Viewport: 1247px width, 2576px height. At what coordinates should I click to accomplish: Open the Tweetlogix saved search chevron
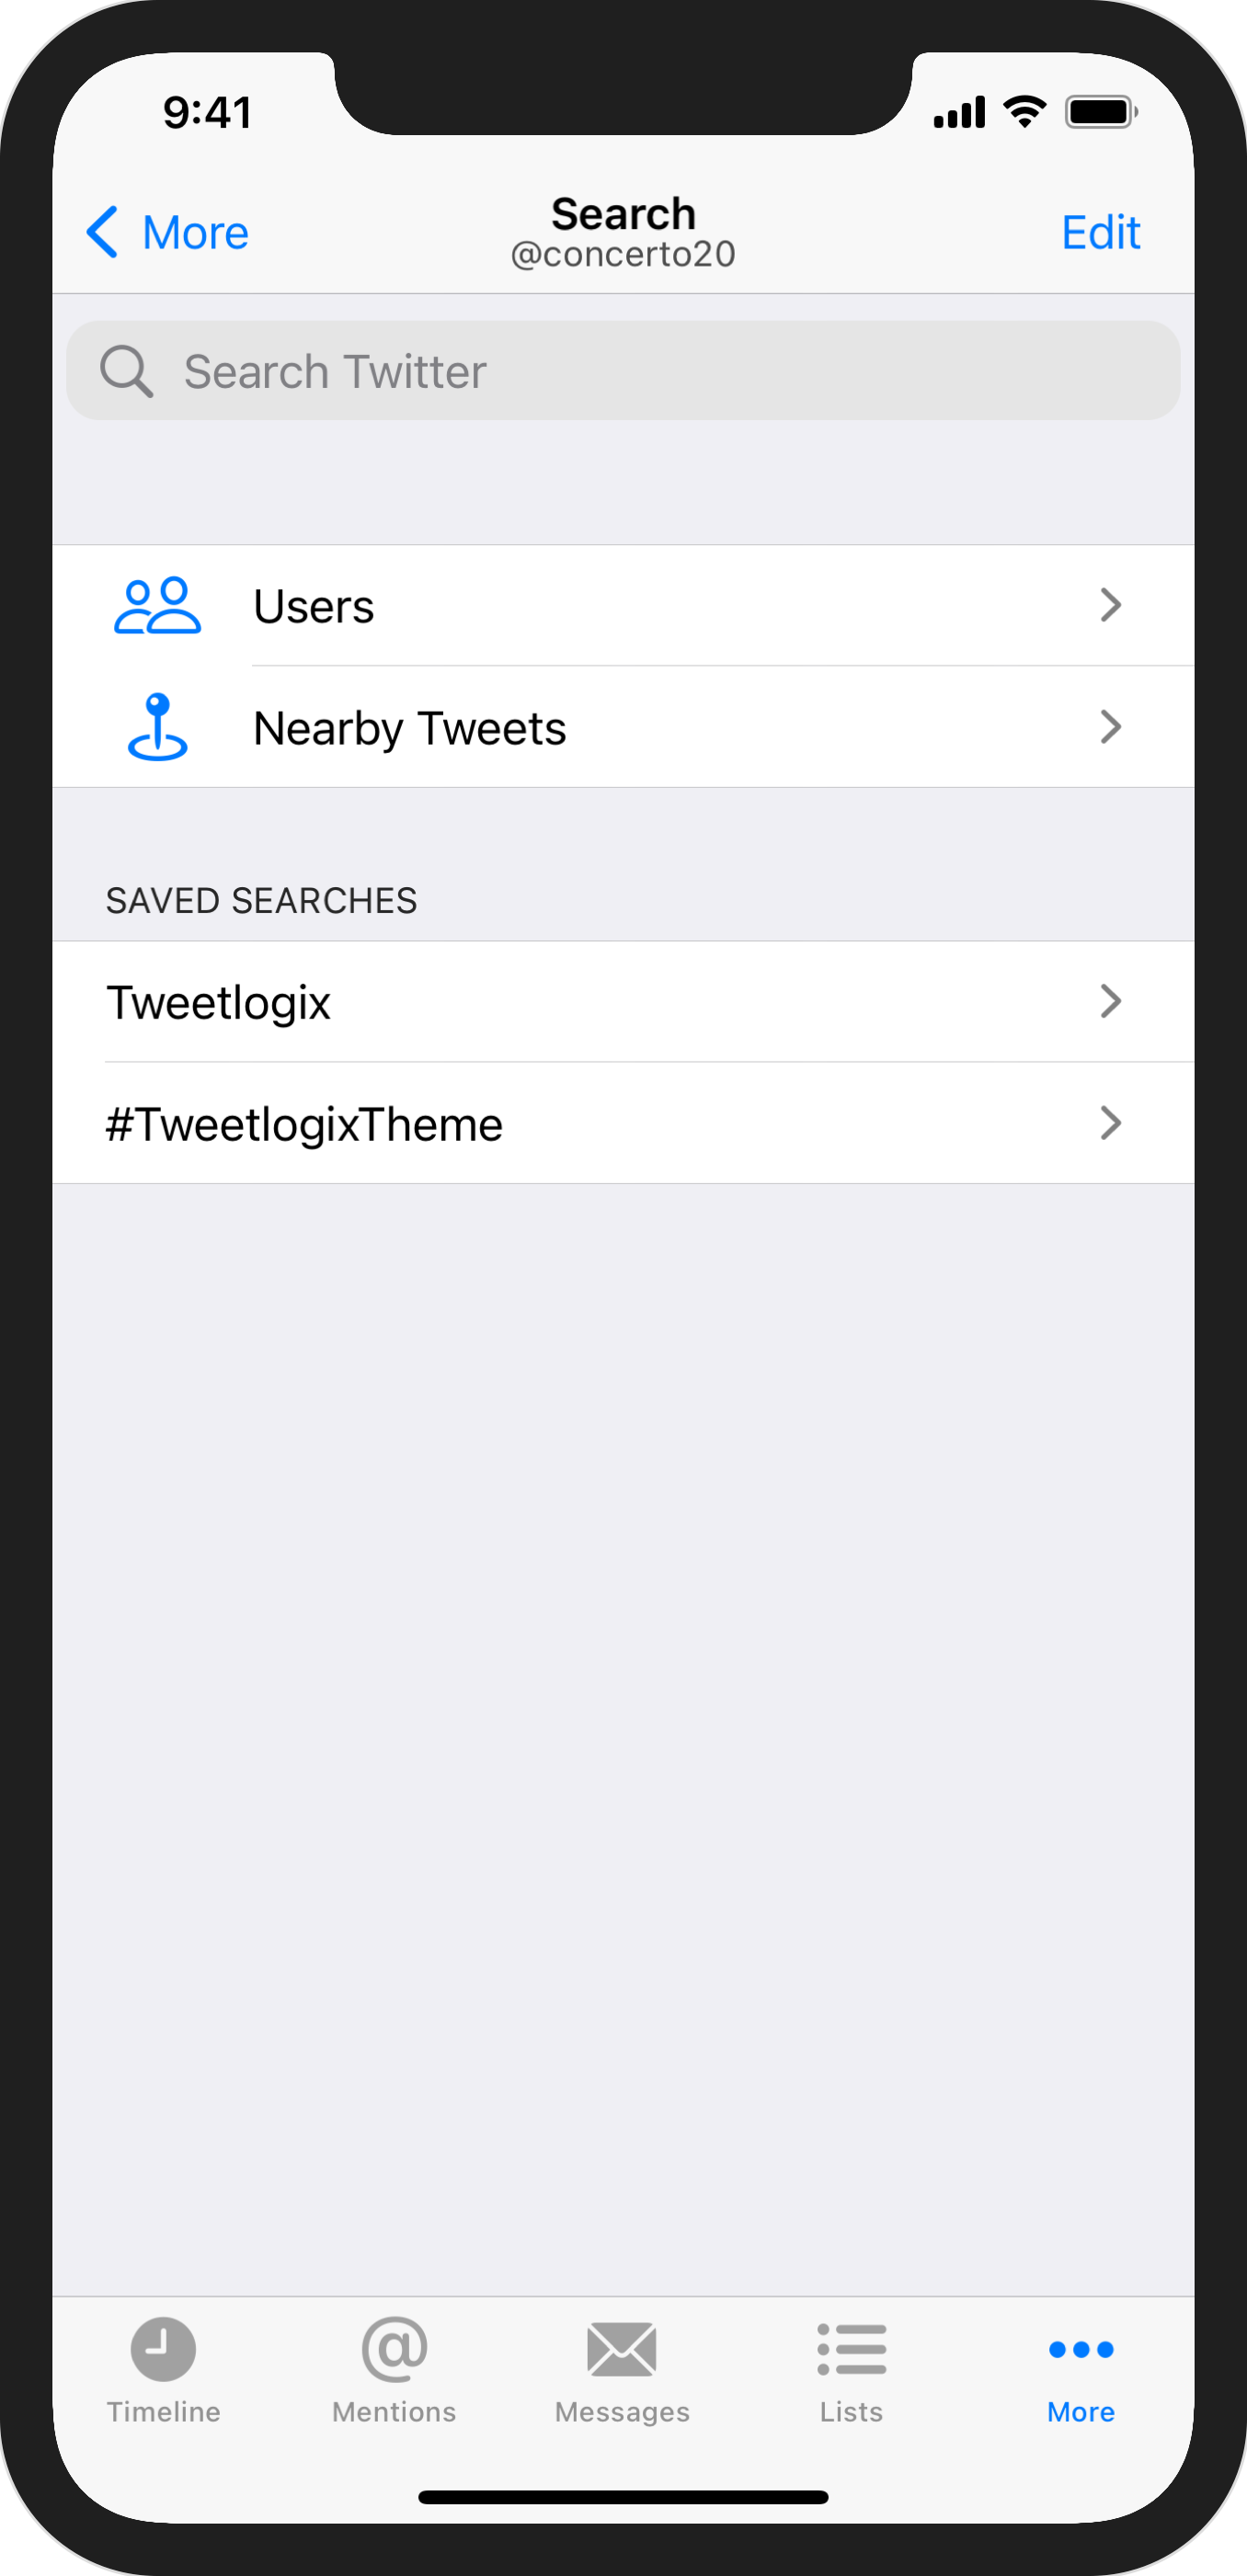(1110, 1001)
